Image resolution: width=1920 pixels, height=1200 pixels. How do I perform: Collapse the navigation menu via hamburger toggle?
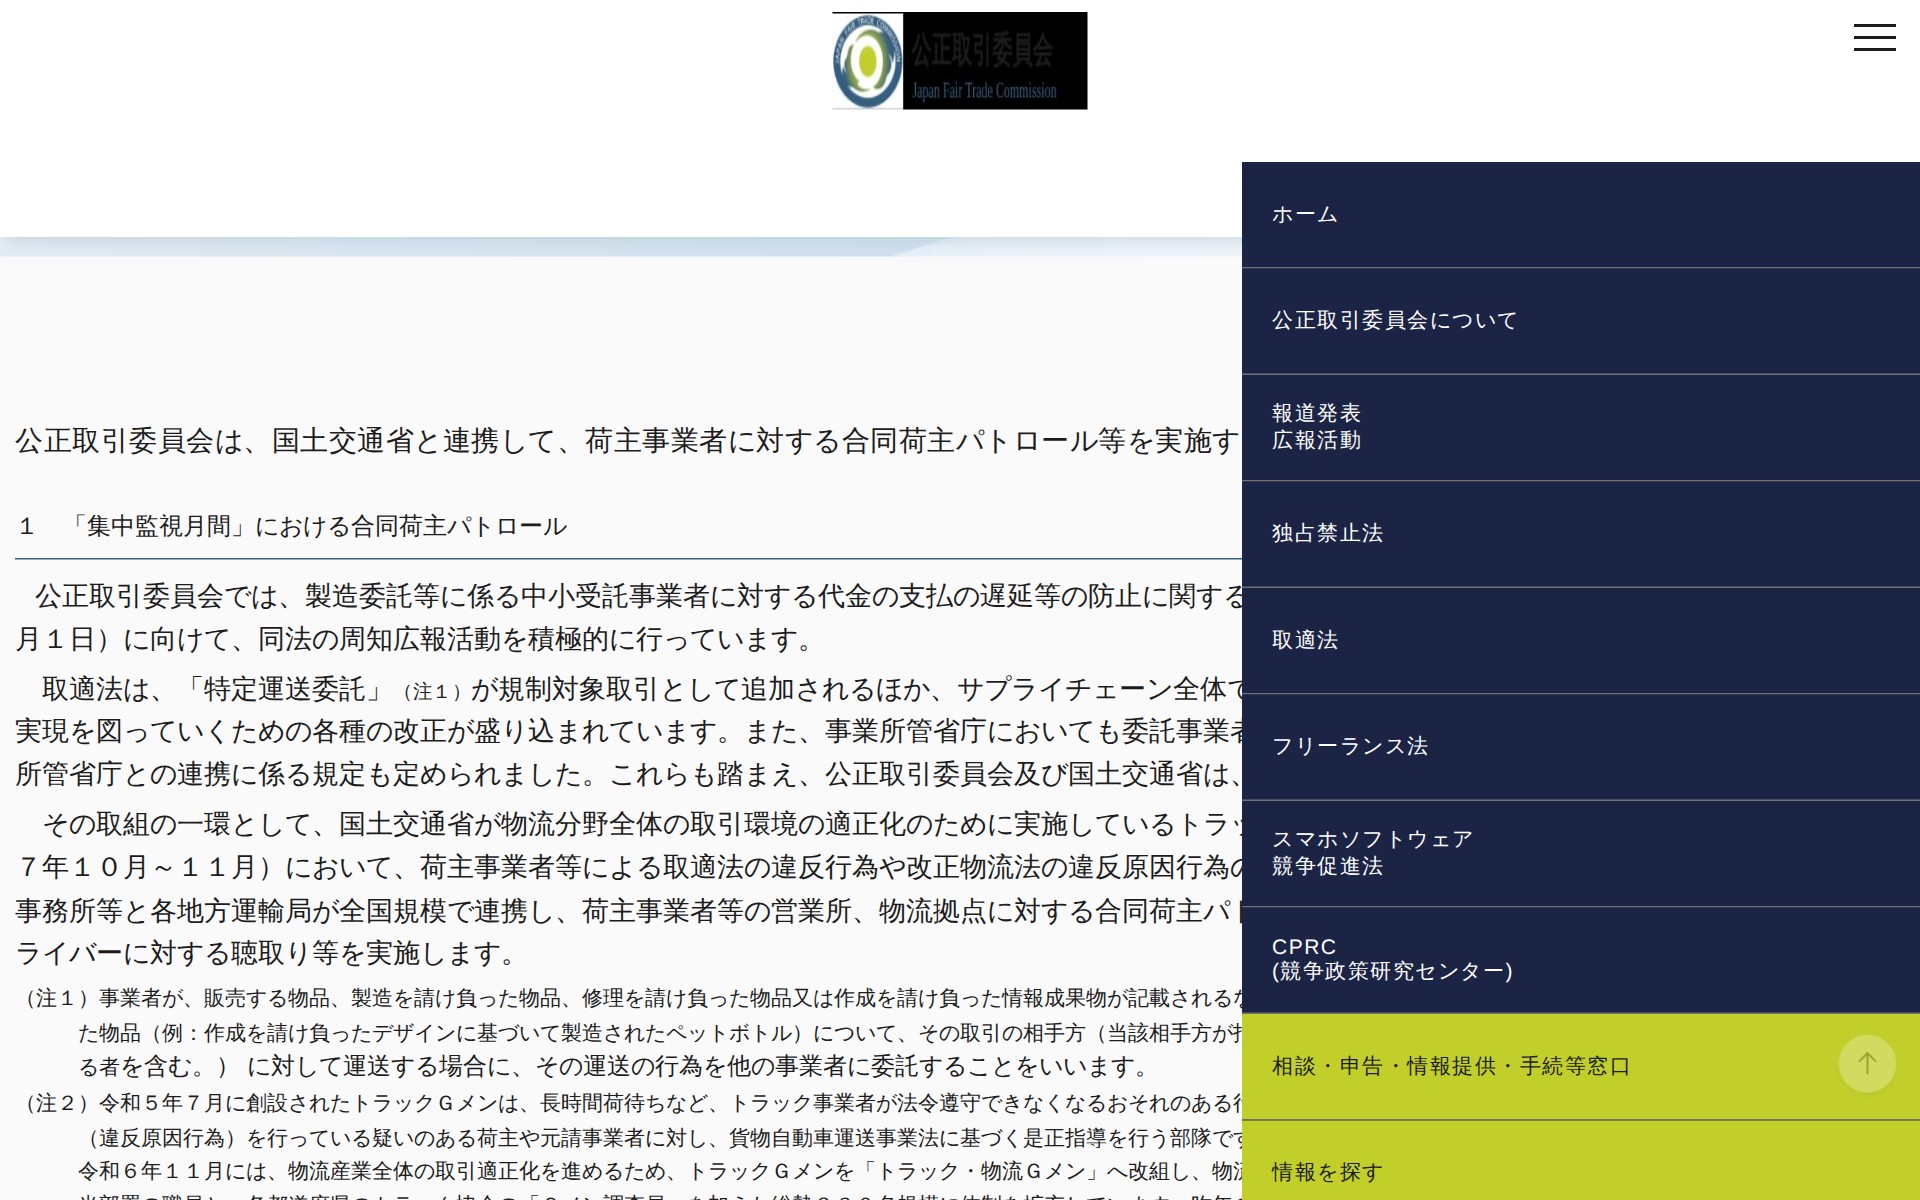pyautogui.click(x=1876, y=37)
